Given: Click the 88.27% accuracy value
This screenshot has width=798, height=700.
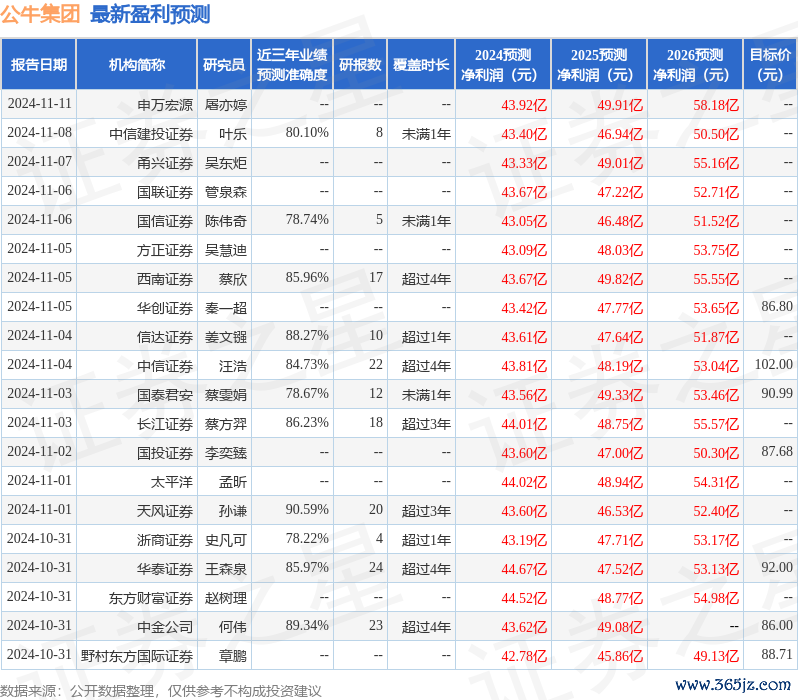Looking at the screenshot, I should tap(307, 336).
